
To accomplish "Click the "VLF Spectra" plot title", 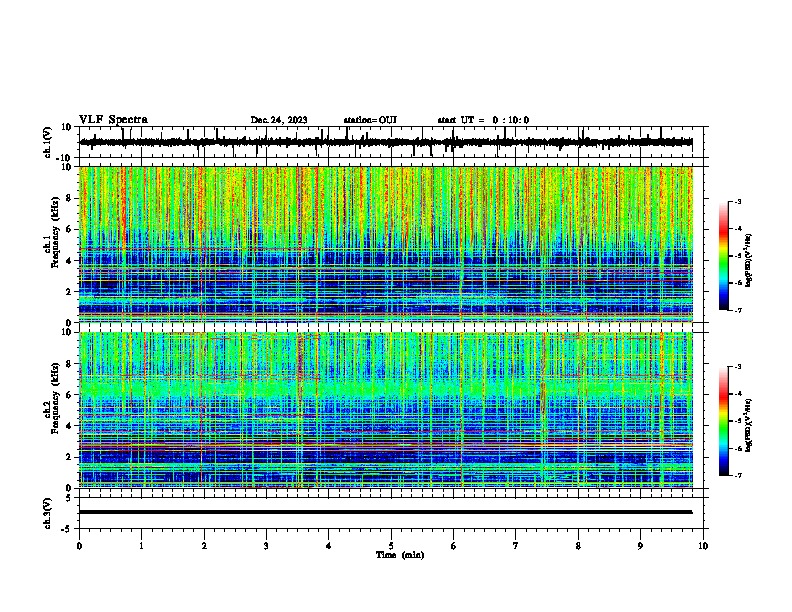I will click(x=113, y=120).
